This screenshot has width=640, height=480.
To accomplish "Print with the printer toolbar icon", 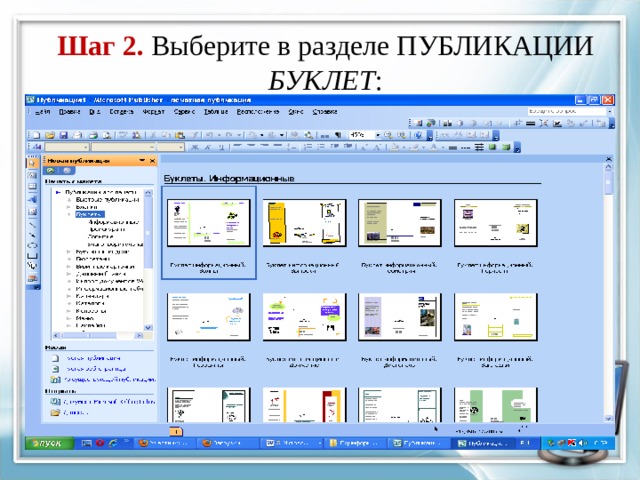I will (93, 135).
